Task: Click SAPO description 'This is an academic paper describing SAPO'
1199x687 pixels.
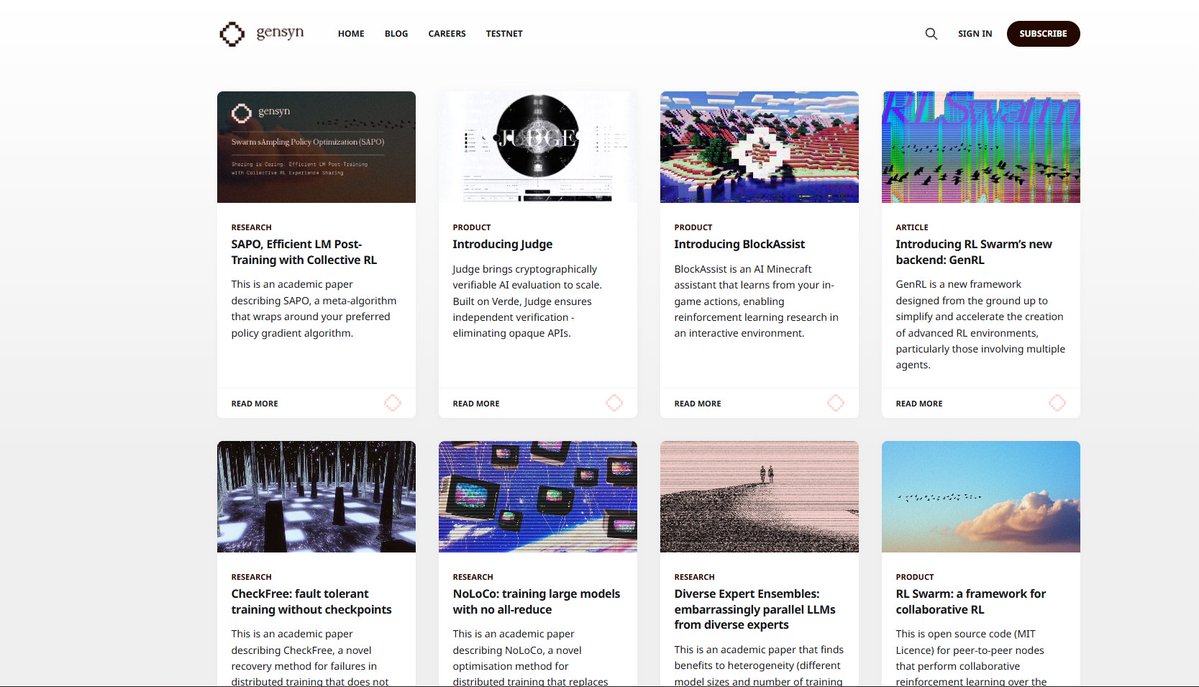Action: 314,308
